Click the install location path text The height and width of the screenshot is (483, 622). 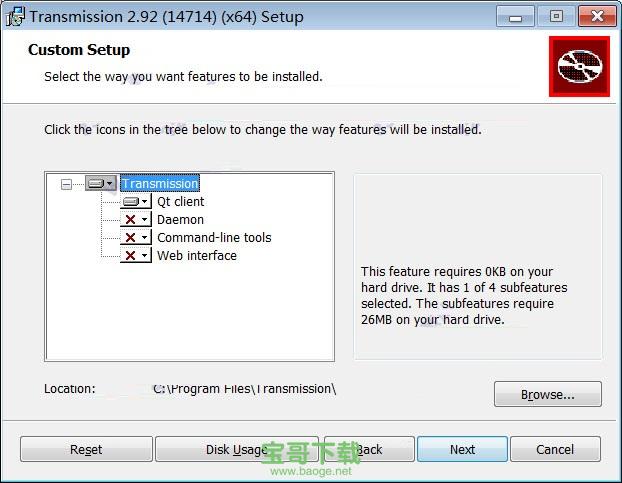click(244, 389)
